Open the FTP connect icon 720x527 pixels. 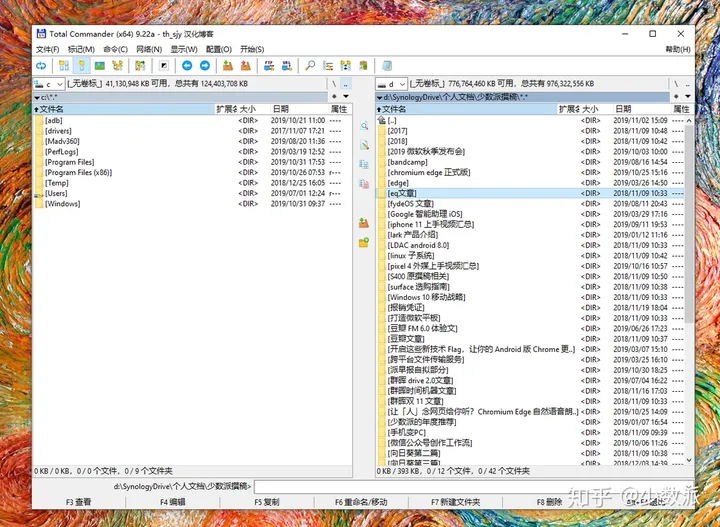[269, 66]
